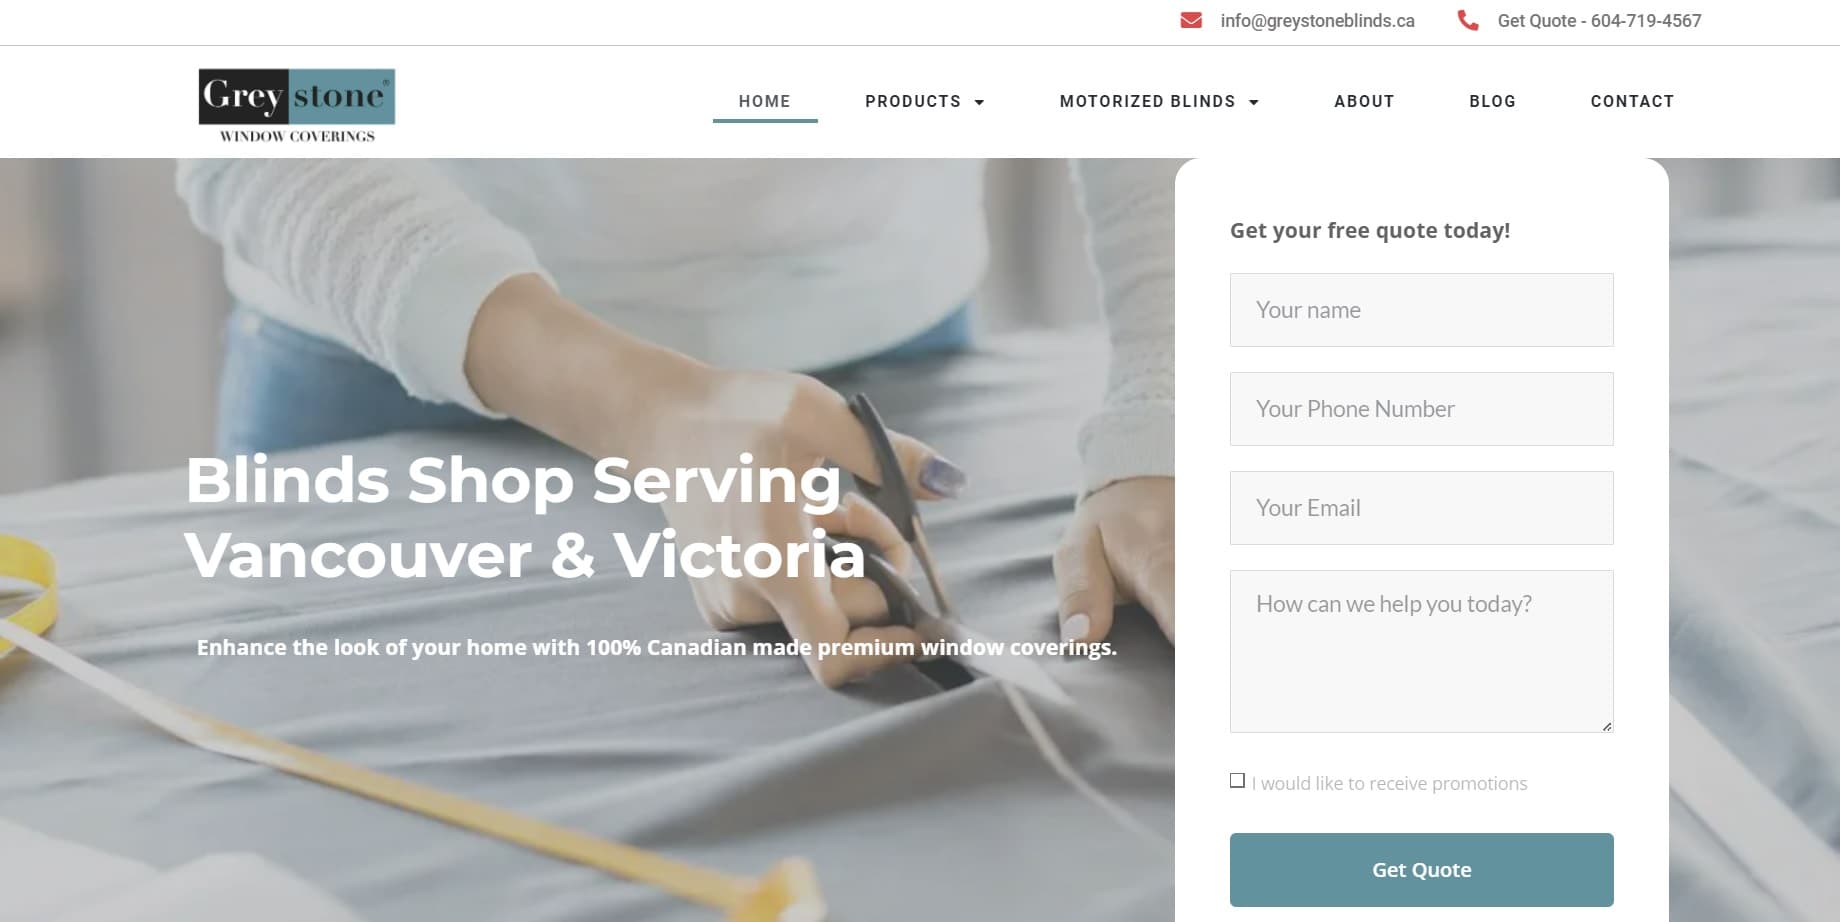Focus the Your Email field

tap(1421, 508)
